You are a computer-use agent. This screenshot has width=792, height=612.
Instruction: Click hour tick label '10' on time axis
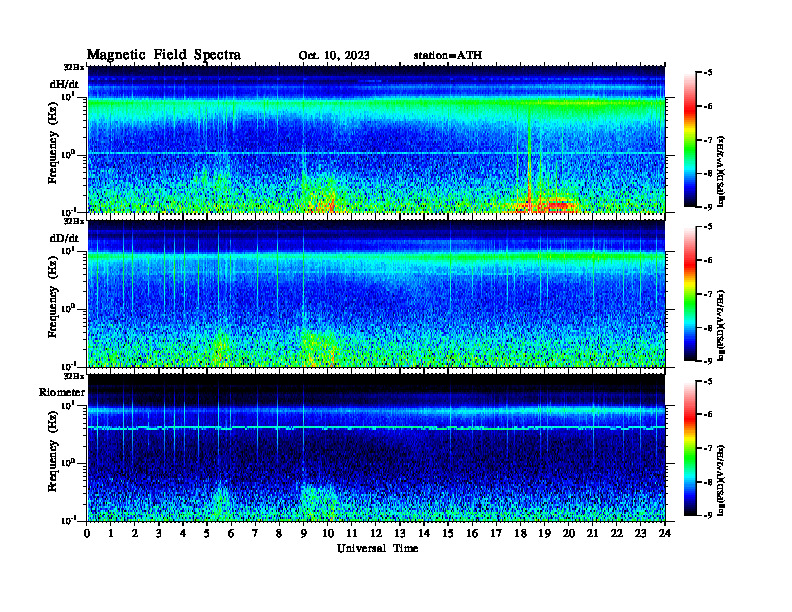pyautogui.click(x=328, y=533)
